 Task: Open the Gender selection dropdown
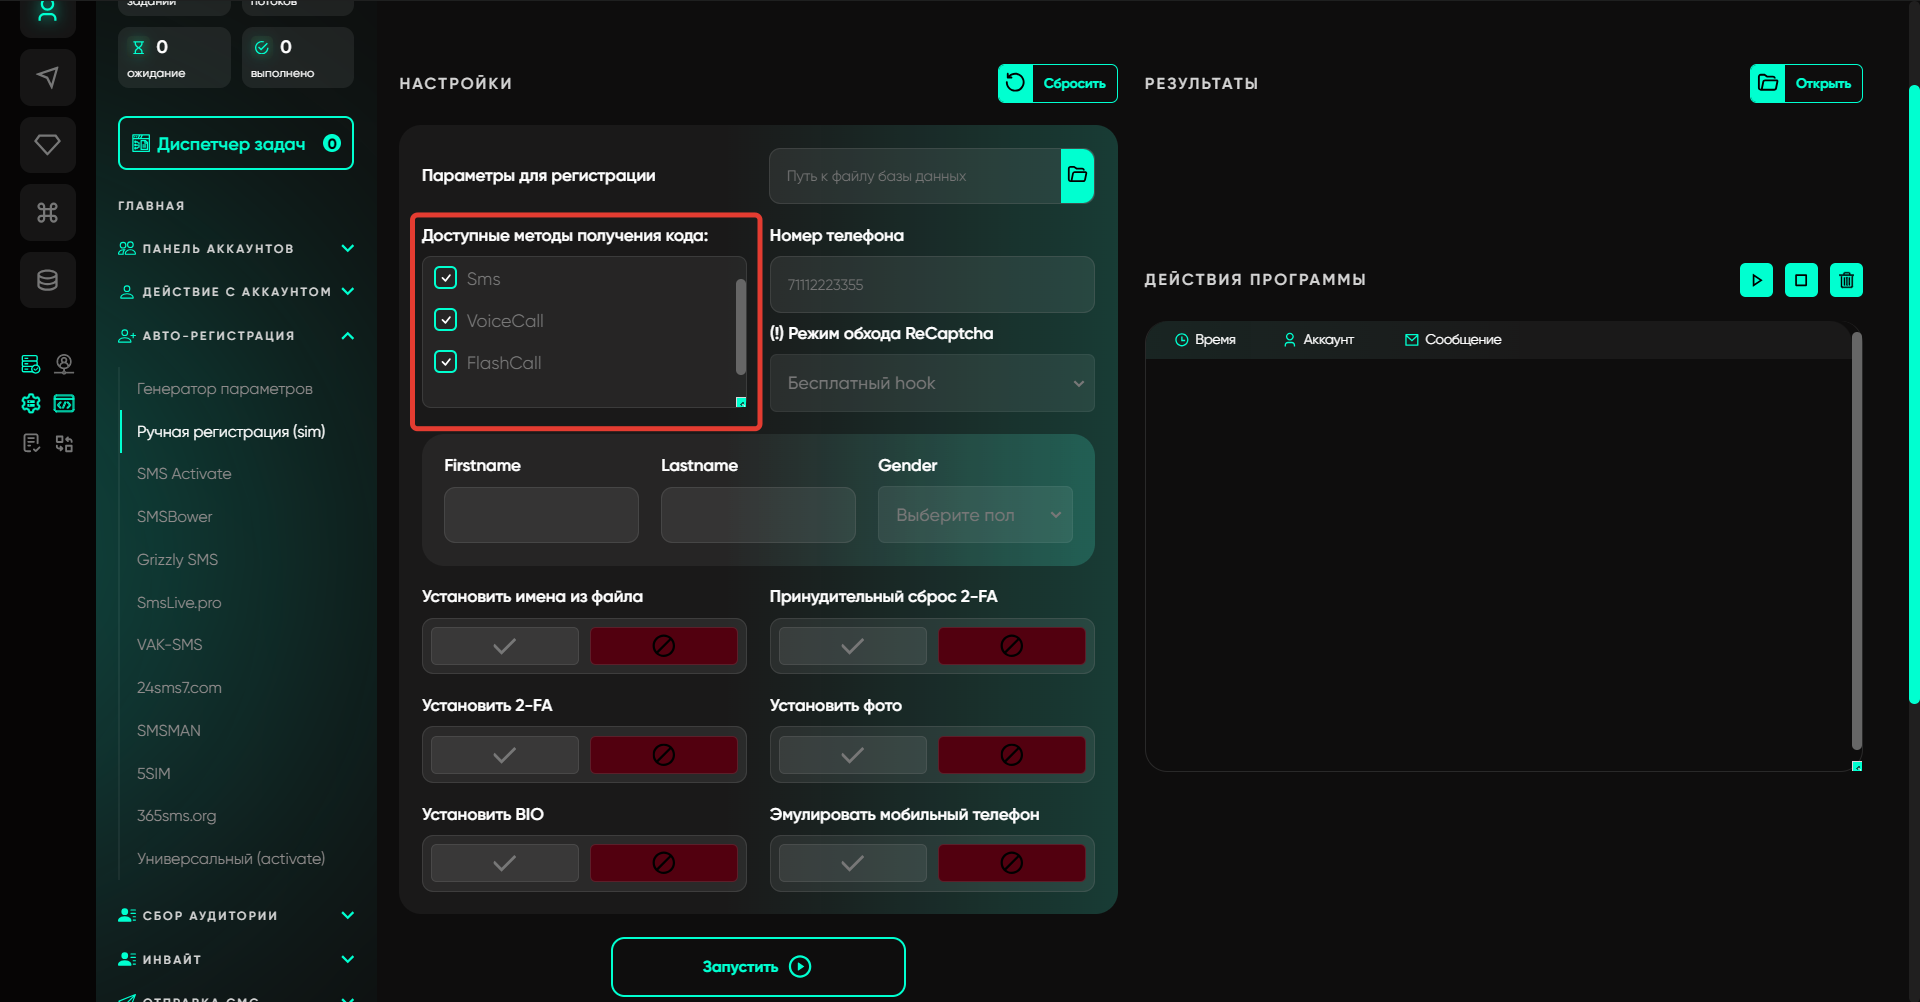(x=974, y=515)
